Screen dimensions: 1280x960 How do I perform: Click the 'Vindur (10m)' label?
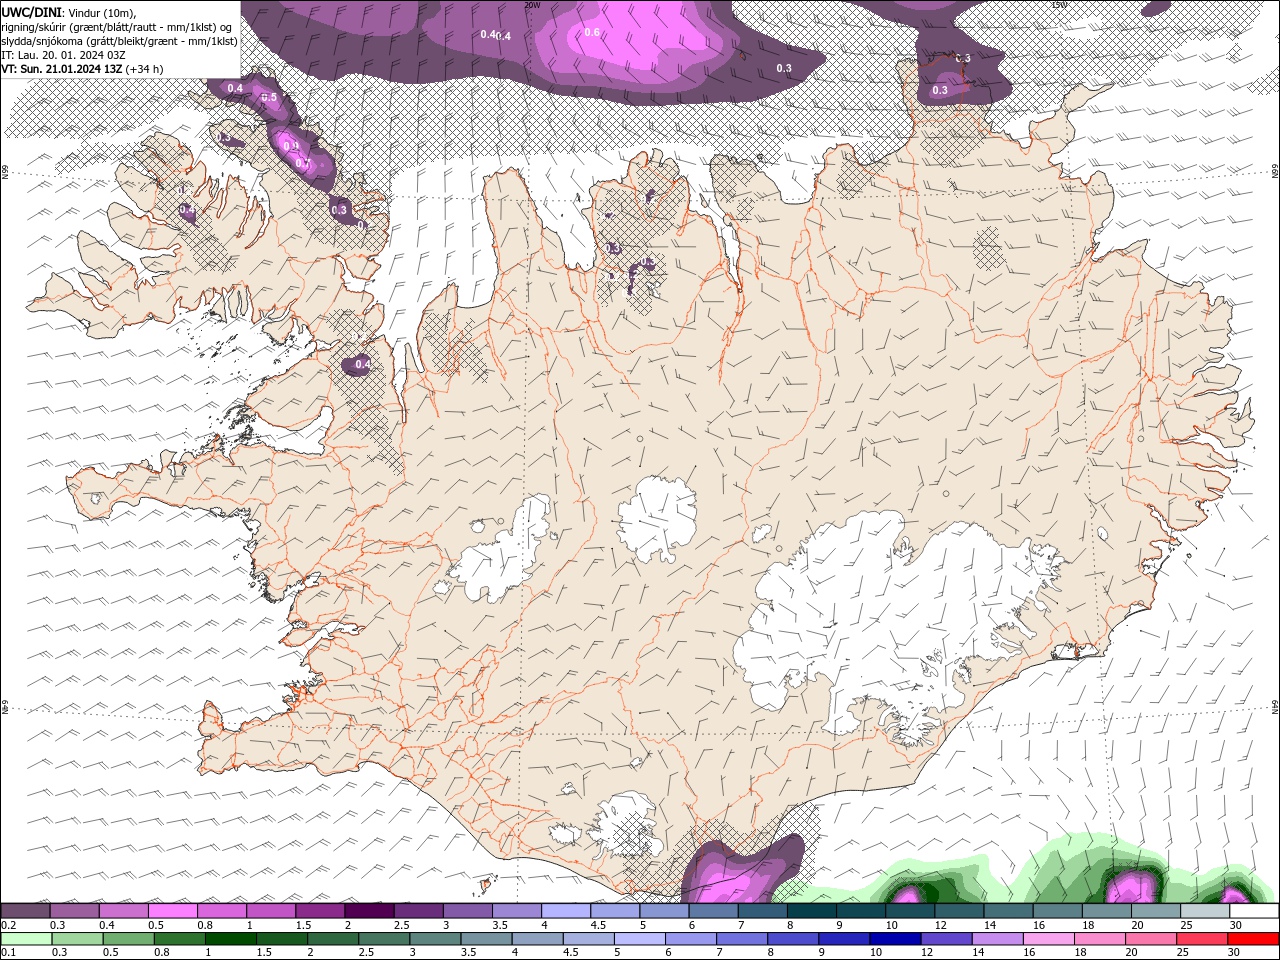click(101, 12)
